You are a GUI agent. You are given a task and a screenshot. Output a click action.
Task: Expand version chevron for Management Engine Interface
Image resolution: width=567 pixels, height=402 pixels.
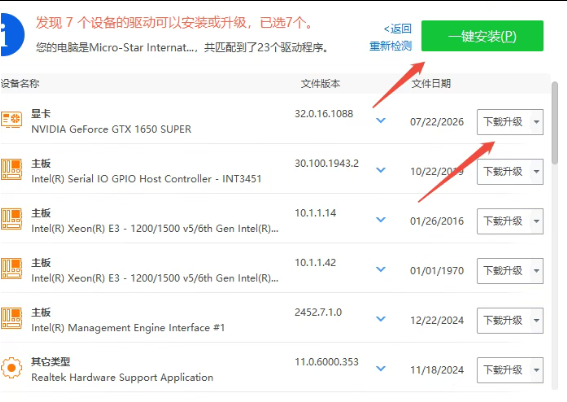click(381, 319)
